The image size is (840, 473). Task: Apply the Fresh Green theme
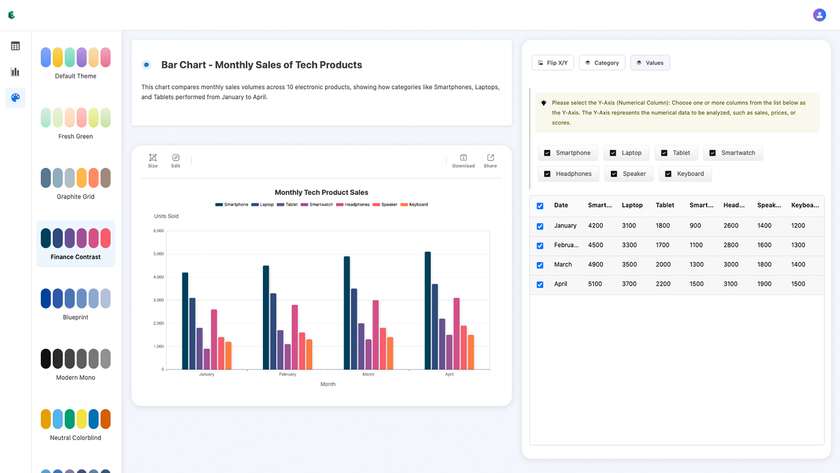coord(75,119)
